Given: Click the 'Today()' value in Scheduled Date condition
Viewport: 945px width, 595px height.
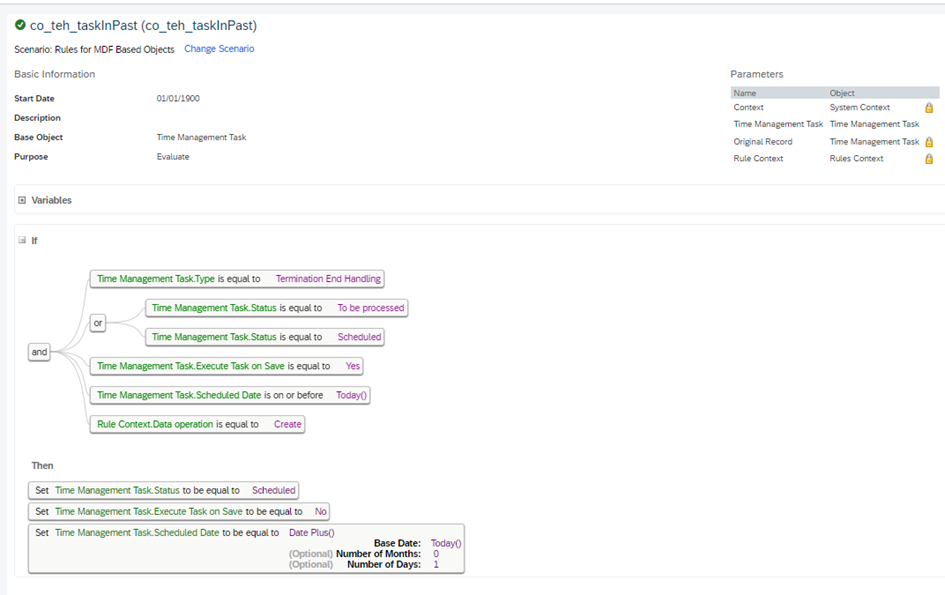Looking at the screenshot, I should coord(351,395).
